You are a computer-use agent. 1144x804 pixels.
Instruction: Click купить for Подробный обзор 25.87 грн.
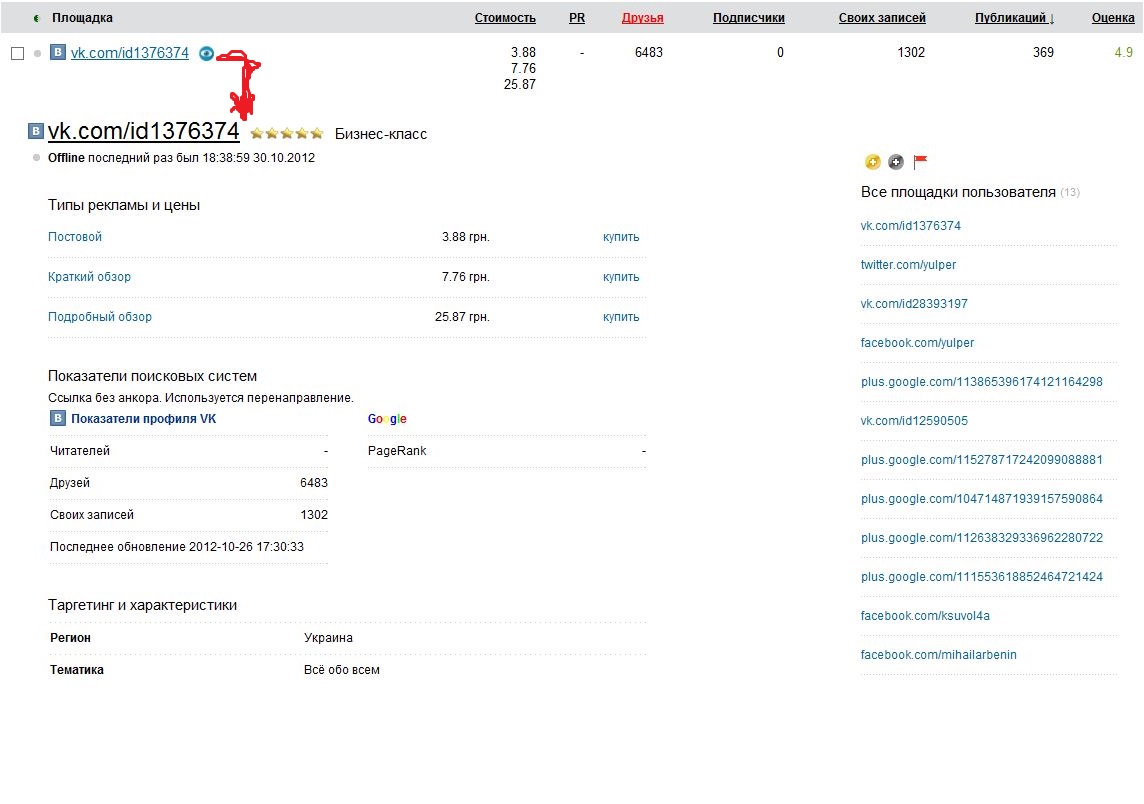click(621, 317)
